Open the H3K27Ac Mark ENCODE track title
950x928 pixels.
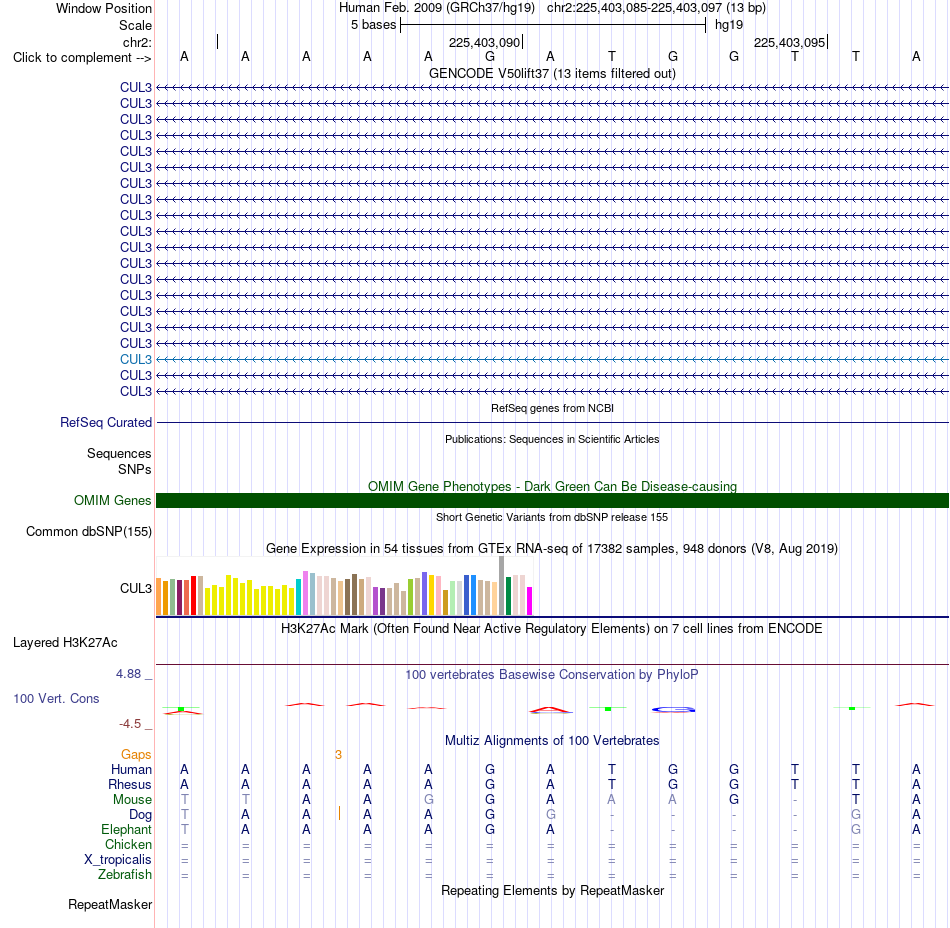[x=552, y=628]
